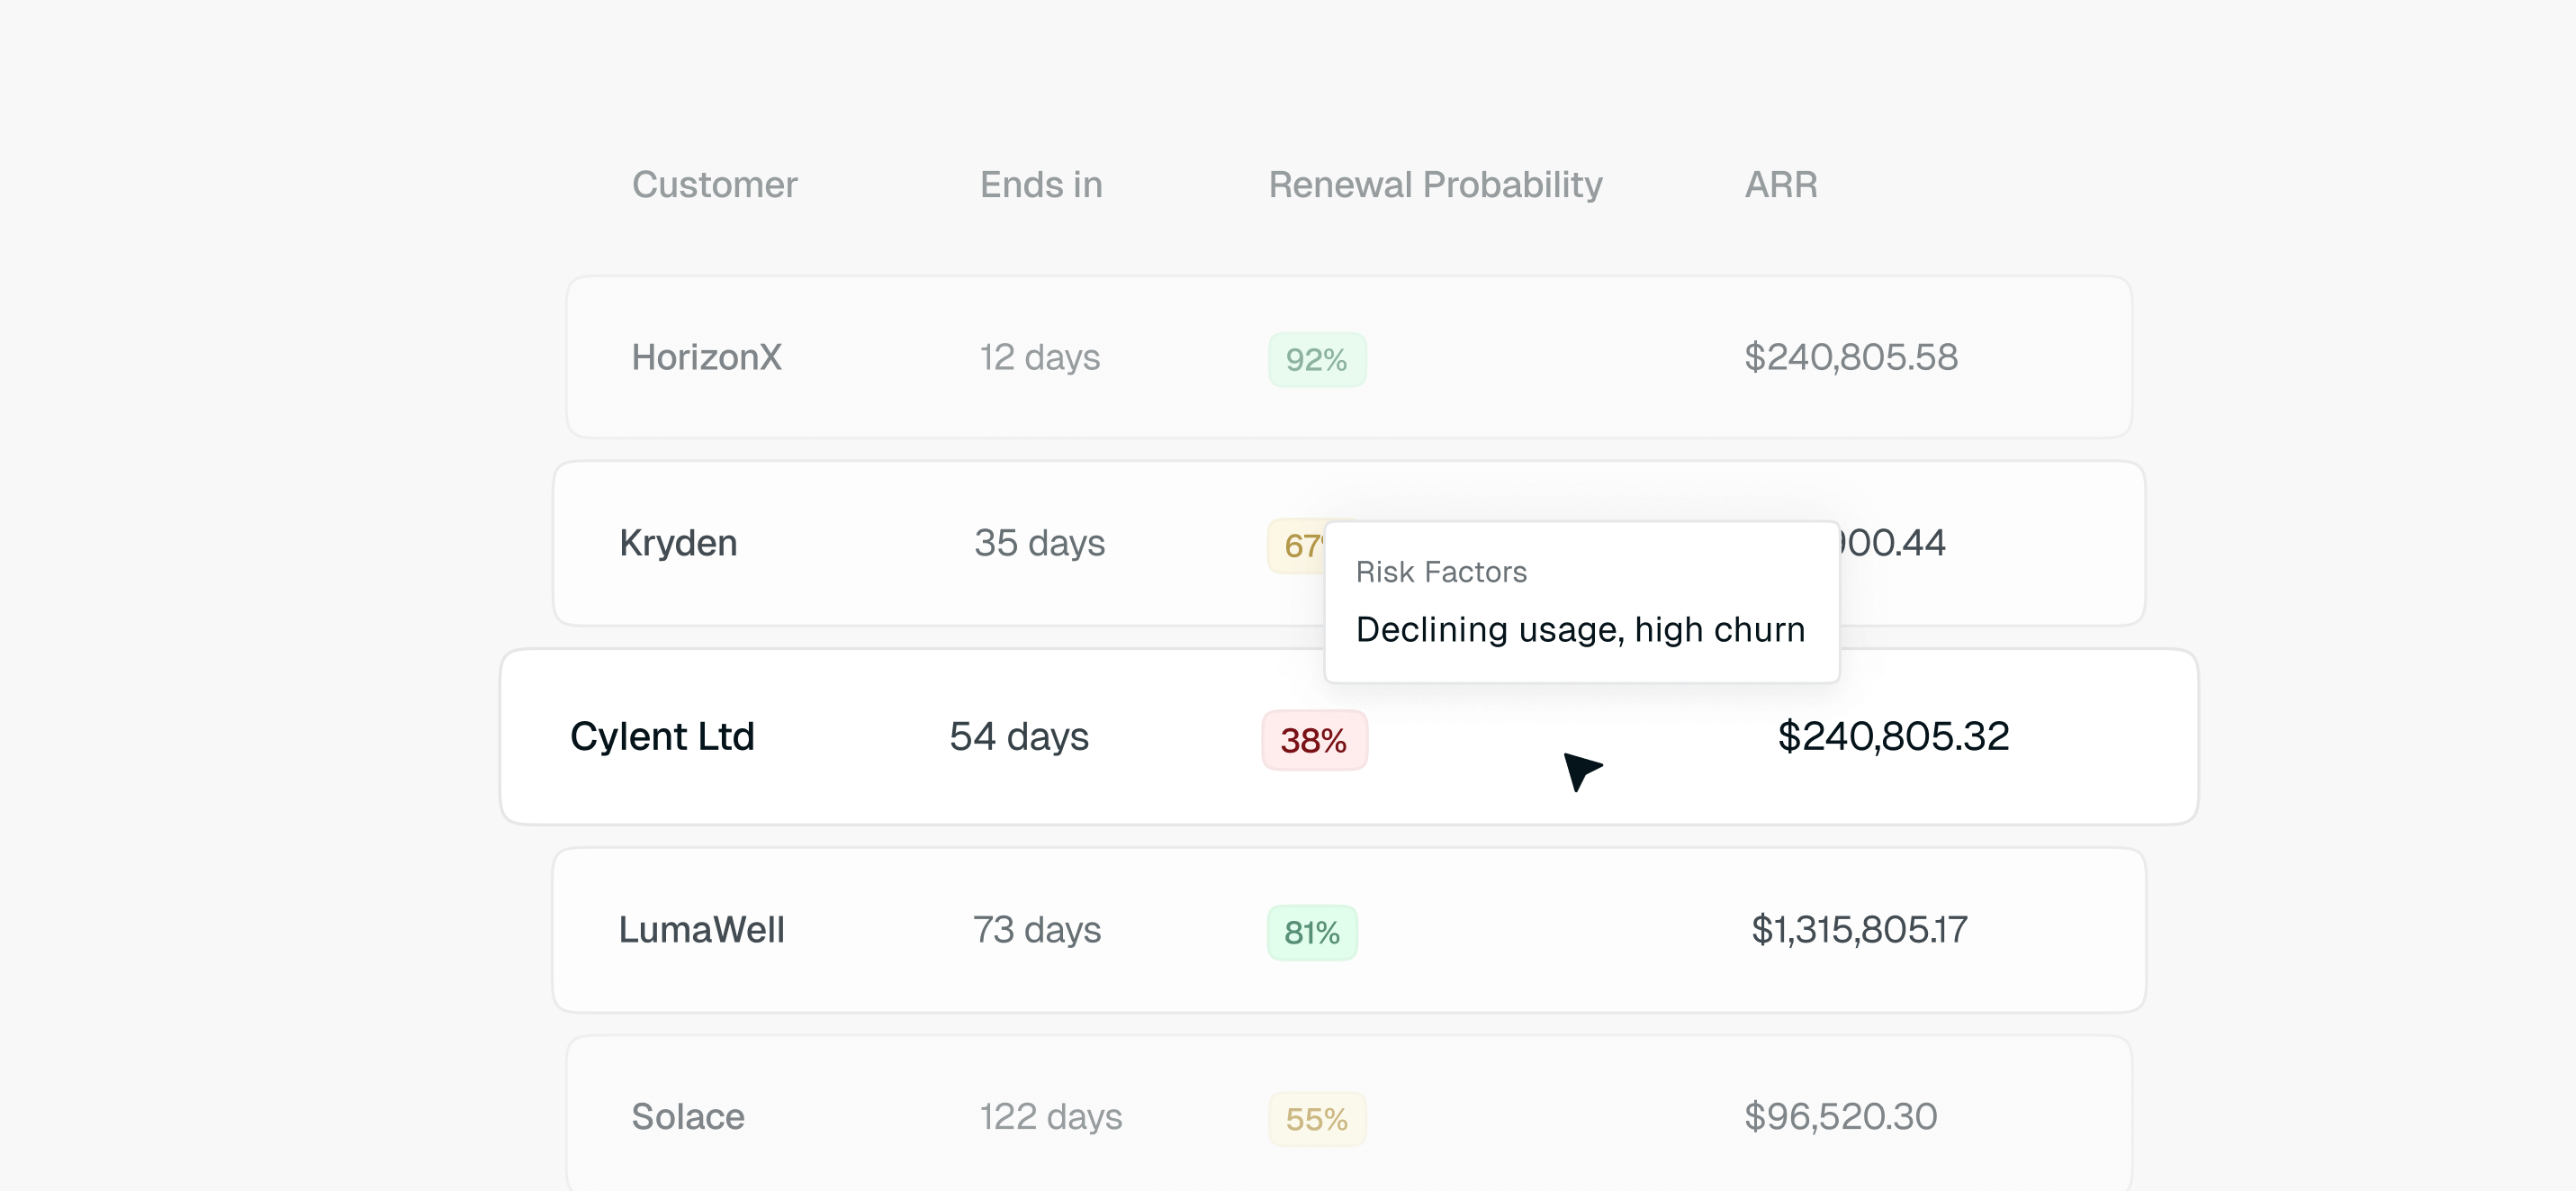Click the Declining usage, high churn text
The height and width of the screenshot is (1191, 2576).
tap(1580, 630)
